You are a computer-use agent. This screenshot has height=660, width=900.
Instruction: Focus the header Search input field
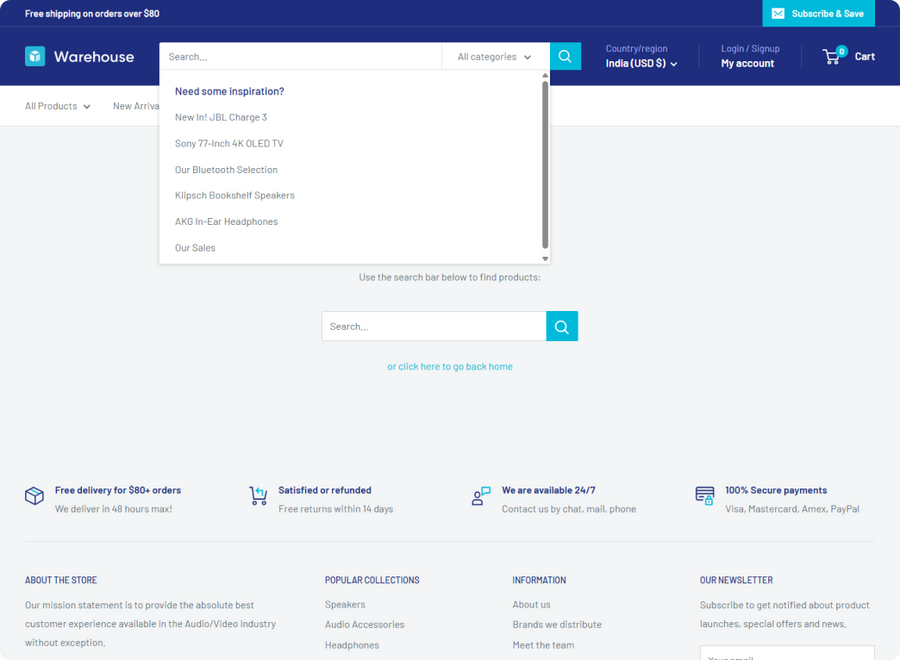point(301,57)
